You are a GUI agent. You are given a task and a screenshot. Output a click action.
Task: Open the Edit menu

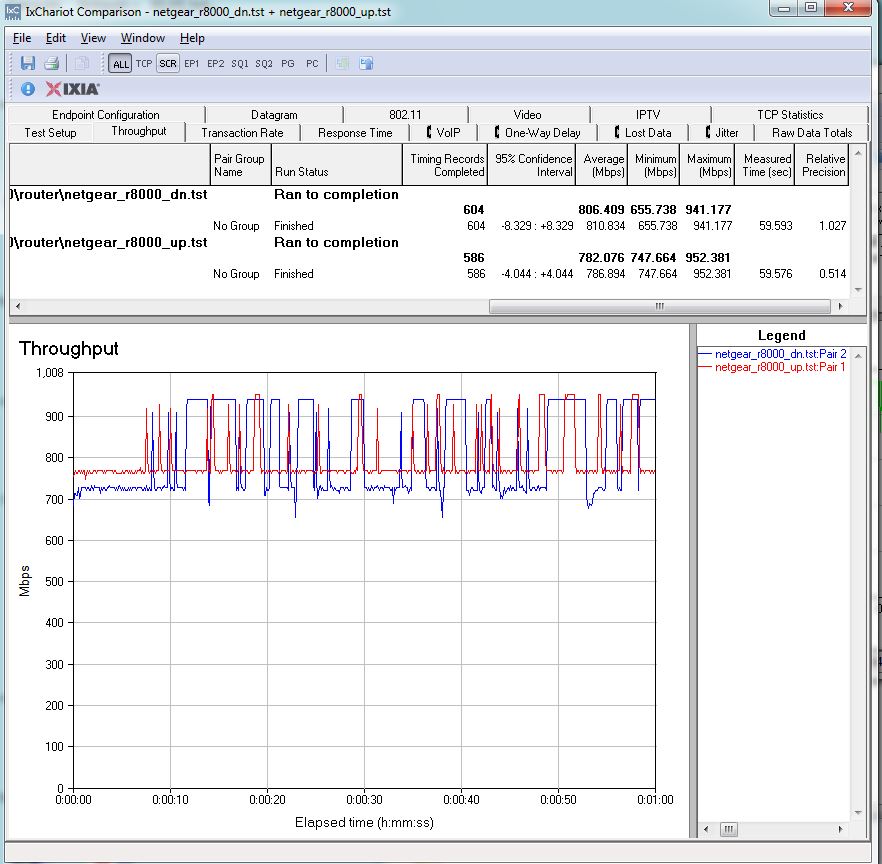tap(56, 38)
